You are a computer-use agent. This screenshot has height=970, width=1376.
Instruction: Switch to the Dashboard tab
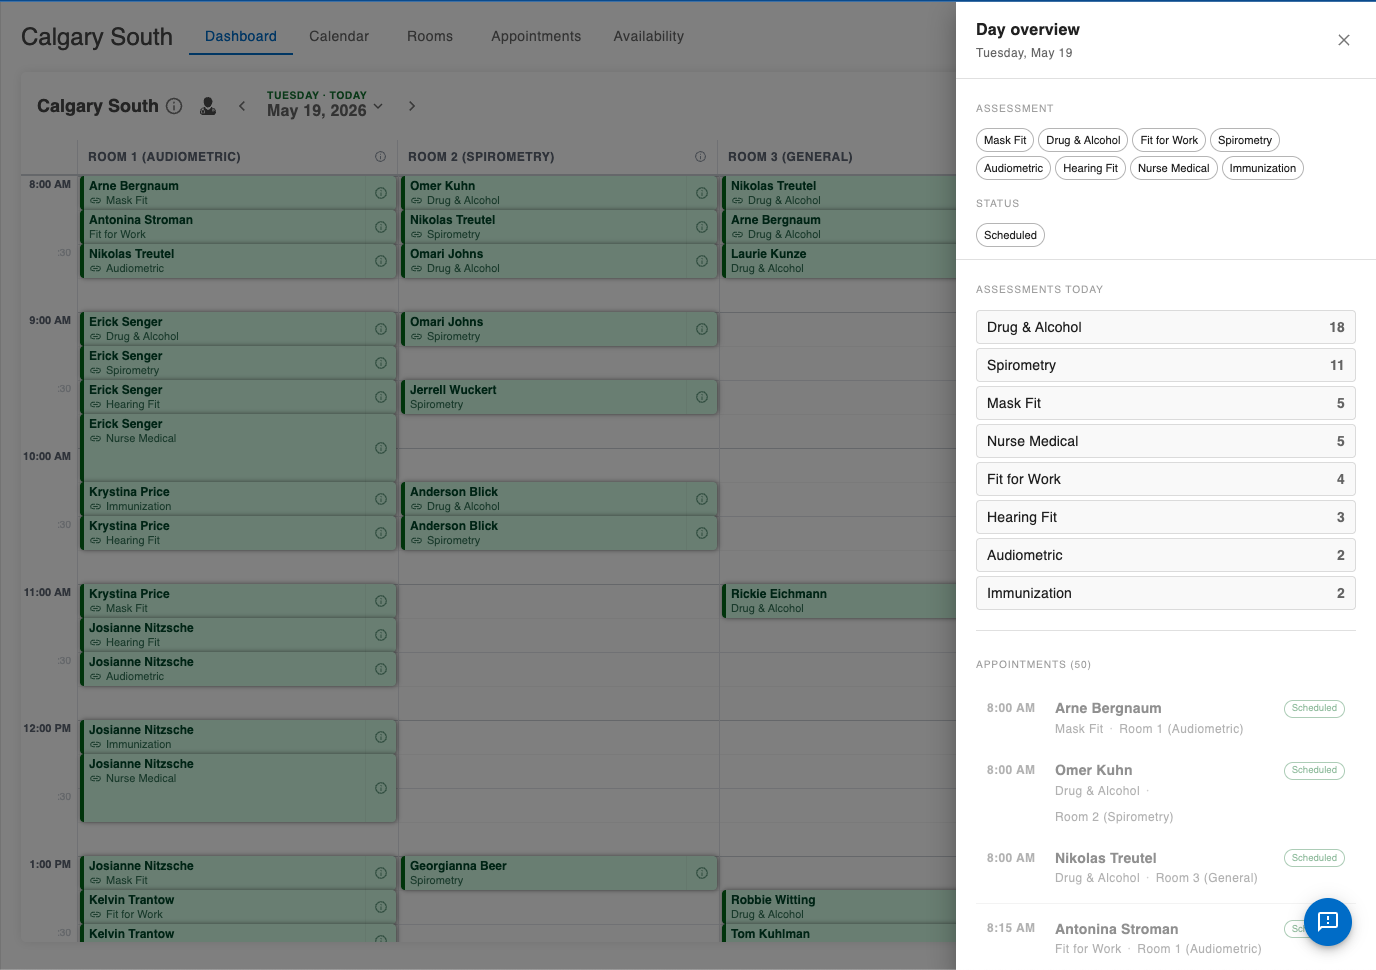pos(241,36)
